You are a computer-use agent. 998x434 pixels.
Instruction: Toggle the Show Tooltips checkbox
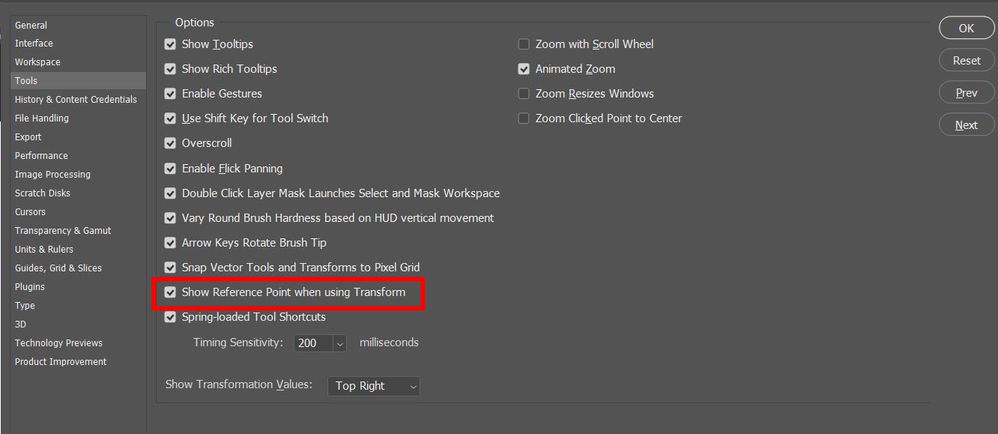pos(170,44)
